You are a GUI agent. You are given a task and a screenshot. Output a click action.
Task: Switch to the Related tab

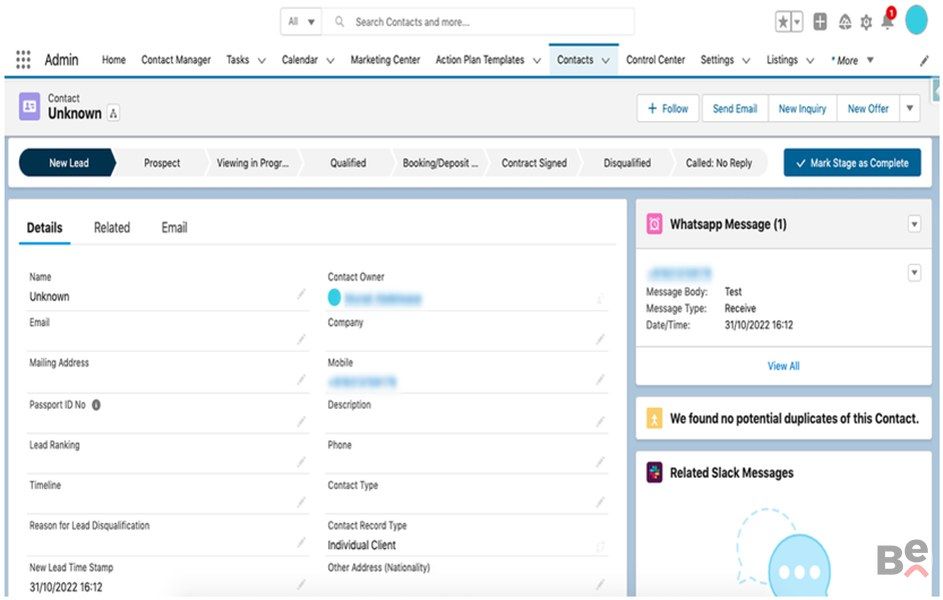[x=112, y=228]
